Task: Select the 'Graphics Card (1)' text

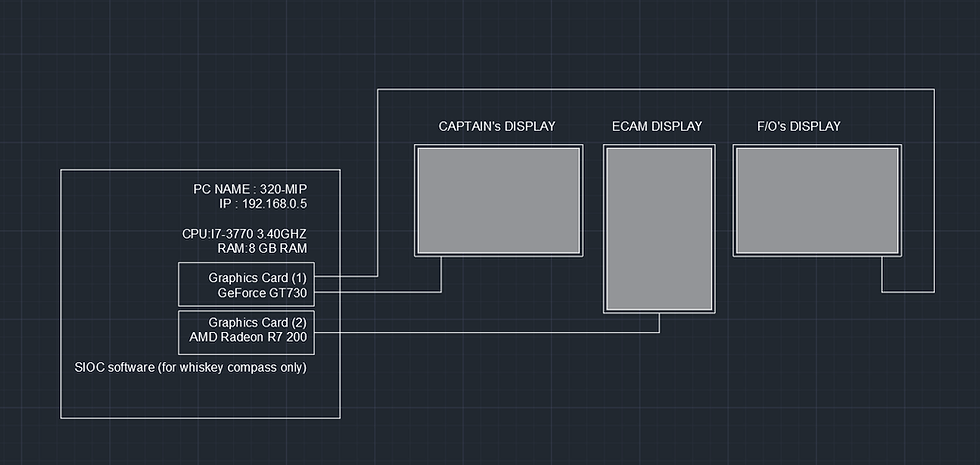Action: coord(258,278)
